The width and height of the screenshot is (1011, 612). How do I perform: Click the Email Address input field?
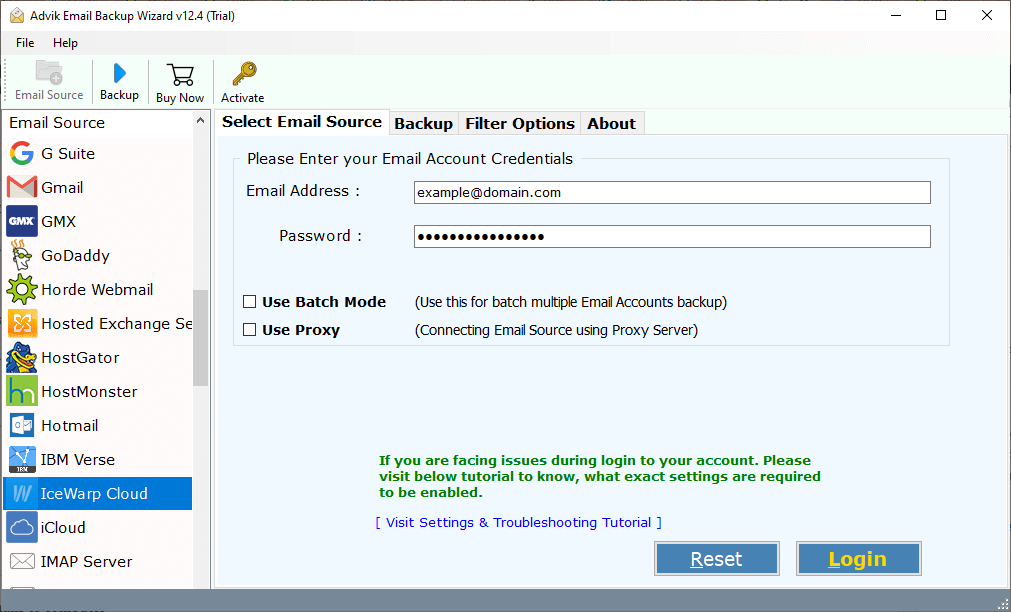click(x=672, y=192)
